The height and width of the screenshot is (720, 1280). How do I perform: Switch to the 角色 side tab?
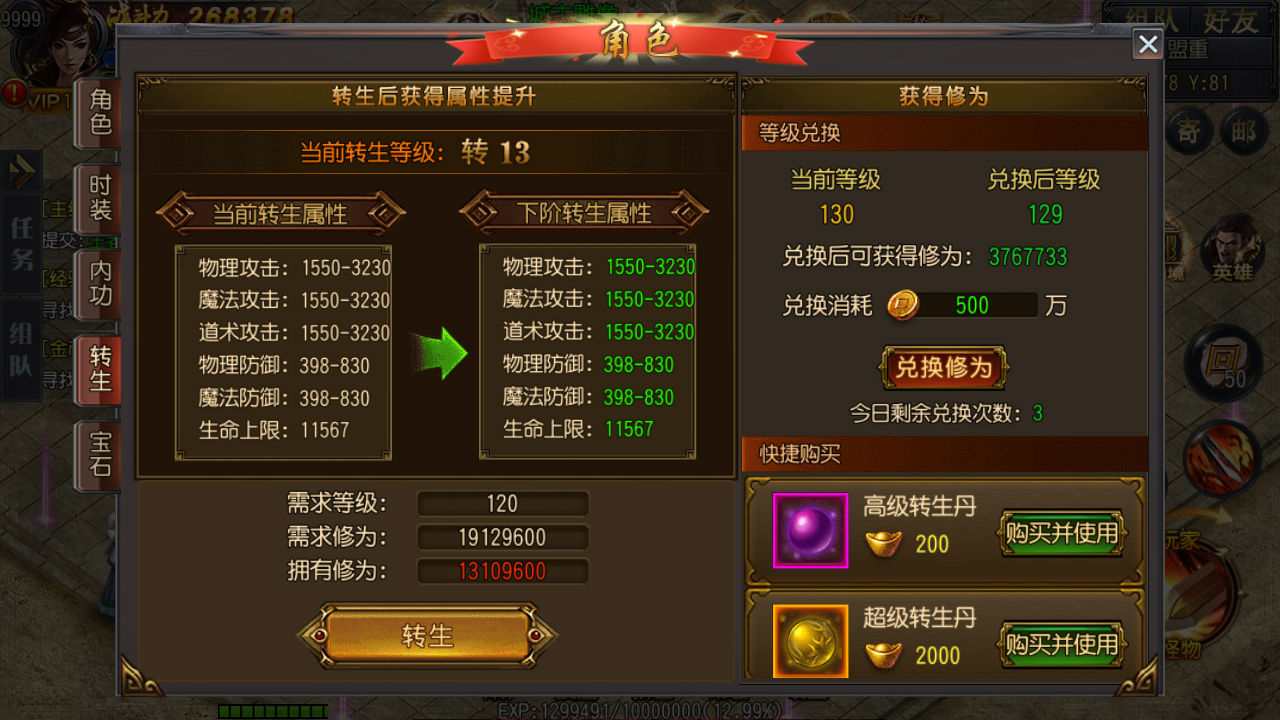(x=100, y=112)
